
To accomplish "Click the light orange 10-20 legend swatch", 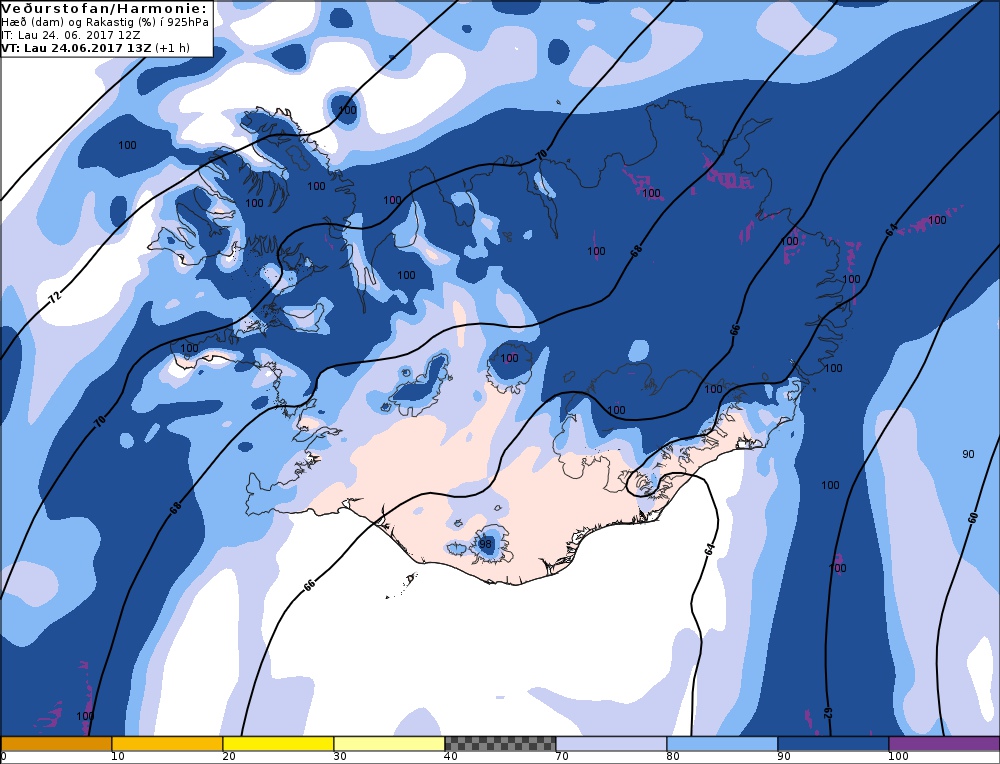I will [x=167, y=744].
